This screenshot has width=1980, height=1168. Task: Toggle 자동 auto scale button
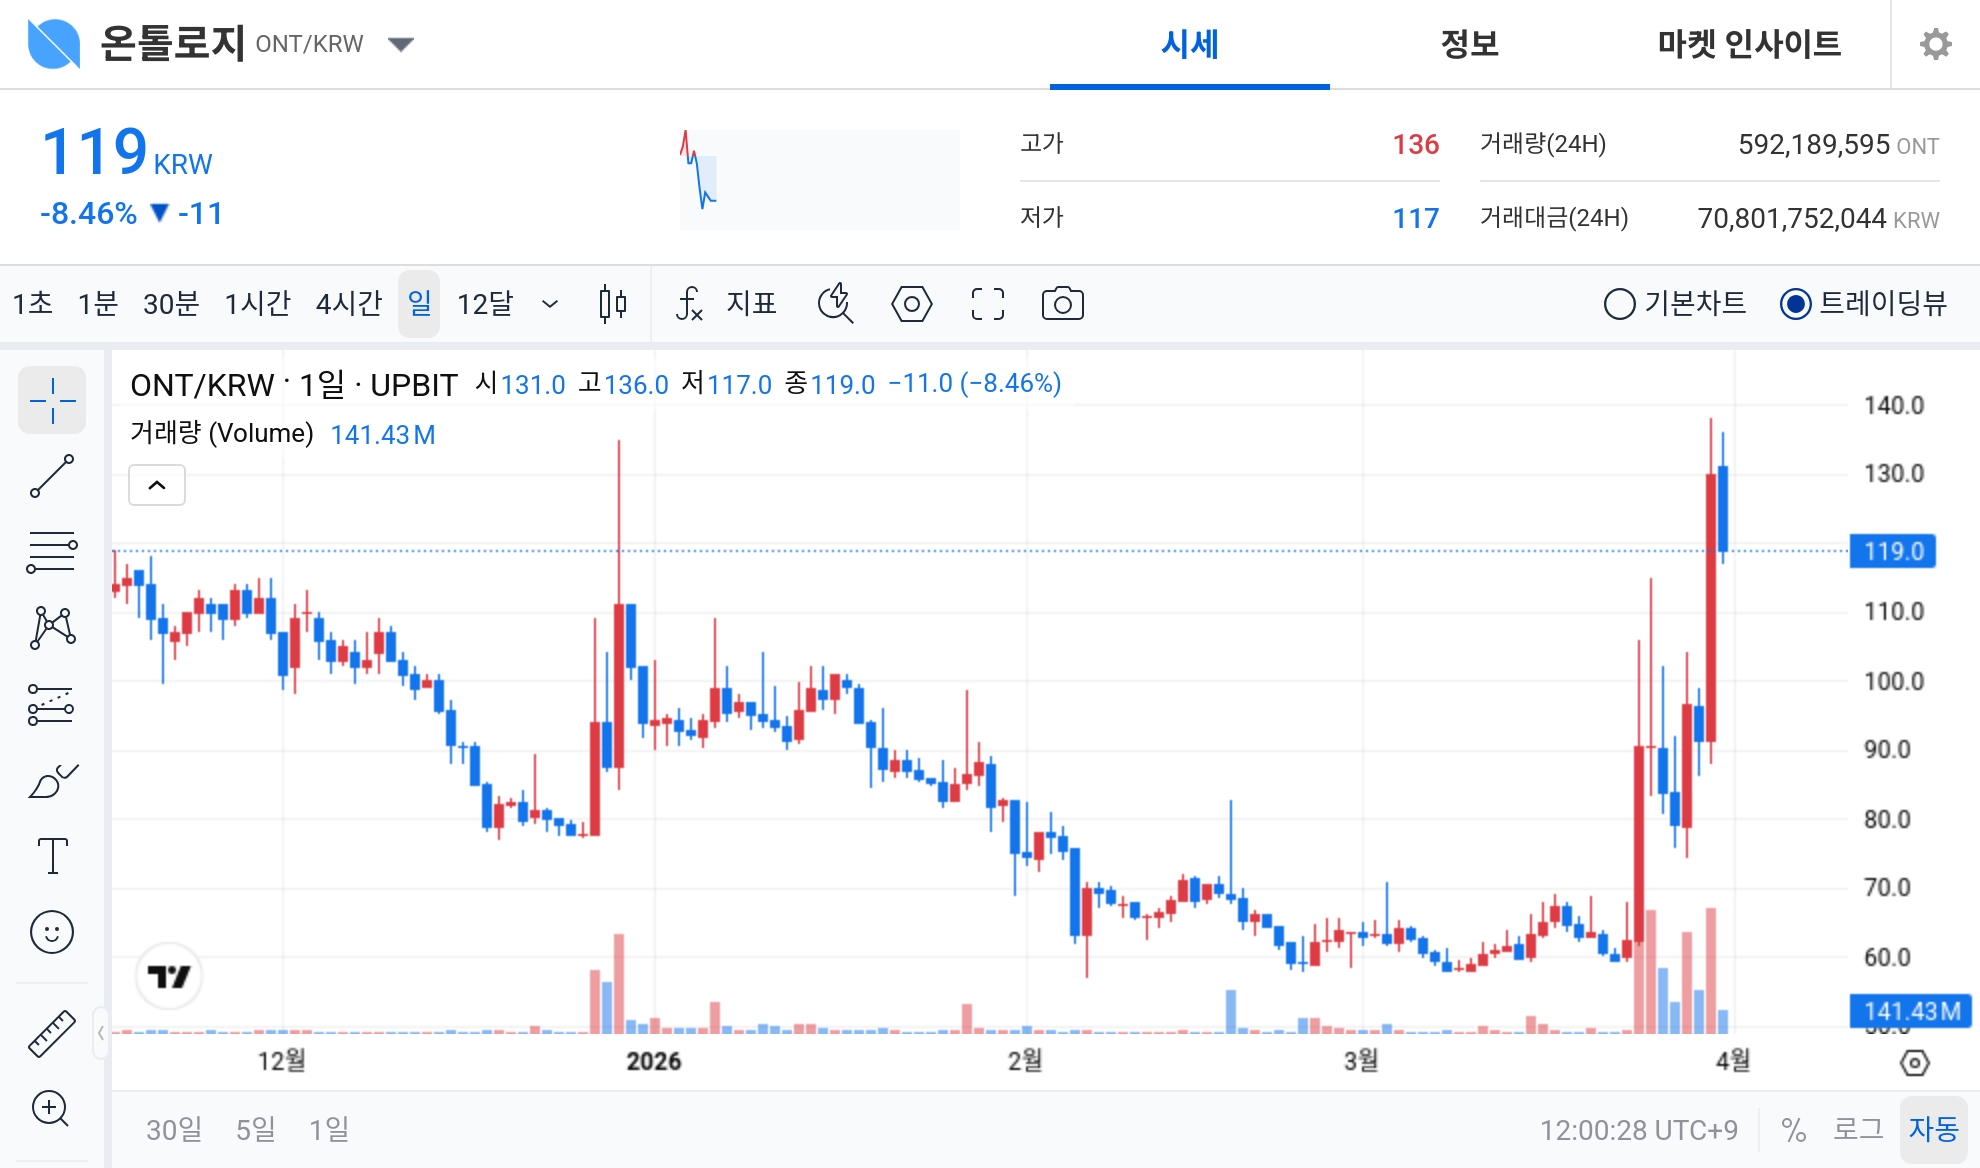tap(1932, 1129)
